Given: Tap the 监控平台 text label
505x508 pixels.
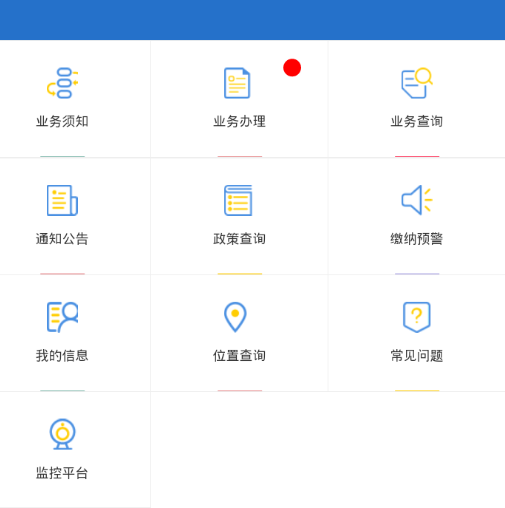Looking at the screenshot, I should pyautogui.click(x=62, y=473).
